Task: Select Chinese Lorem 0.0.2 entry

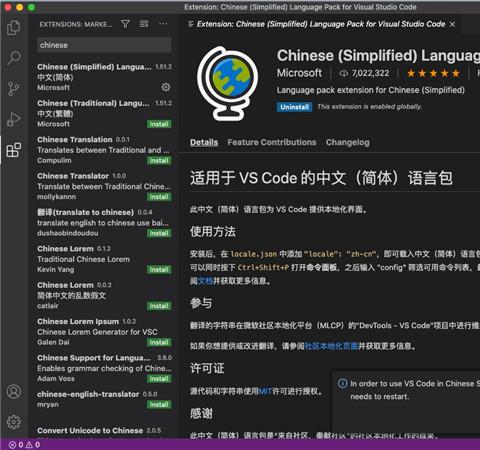Action: pyautogui.click(x=104, y=295)
